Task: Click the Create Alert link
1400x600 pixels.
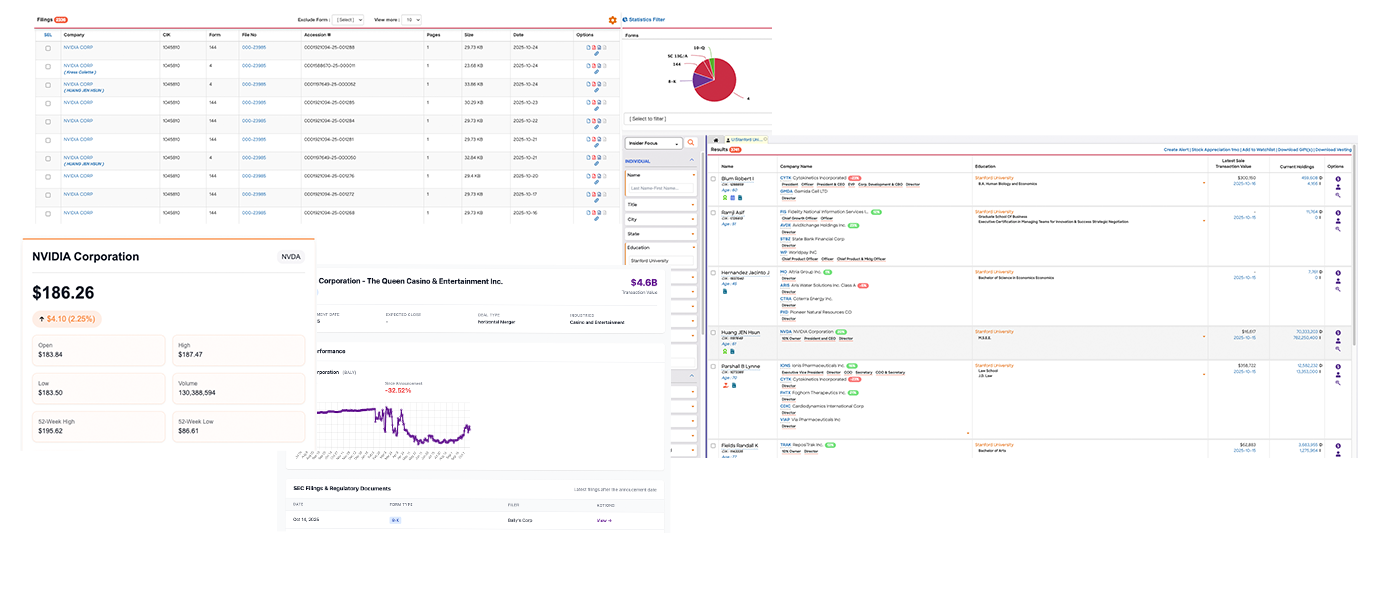Action: (x=1176, y=149)
